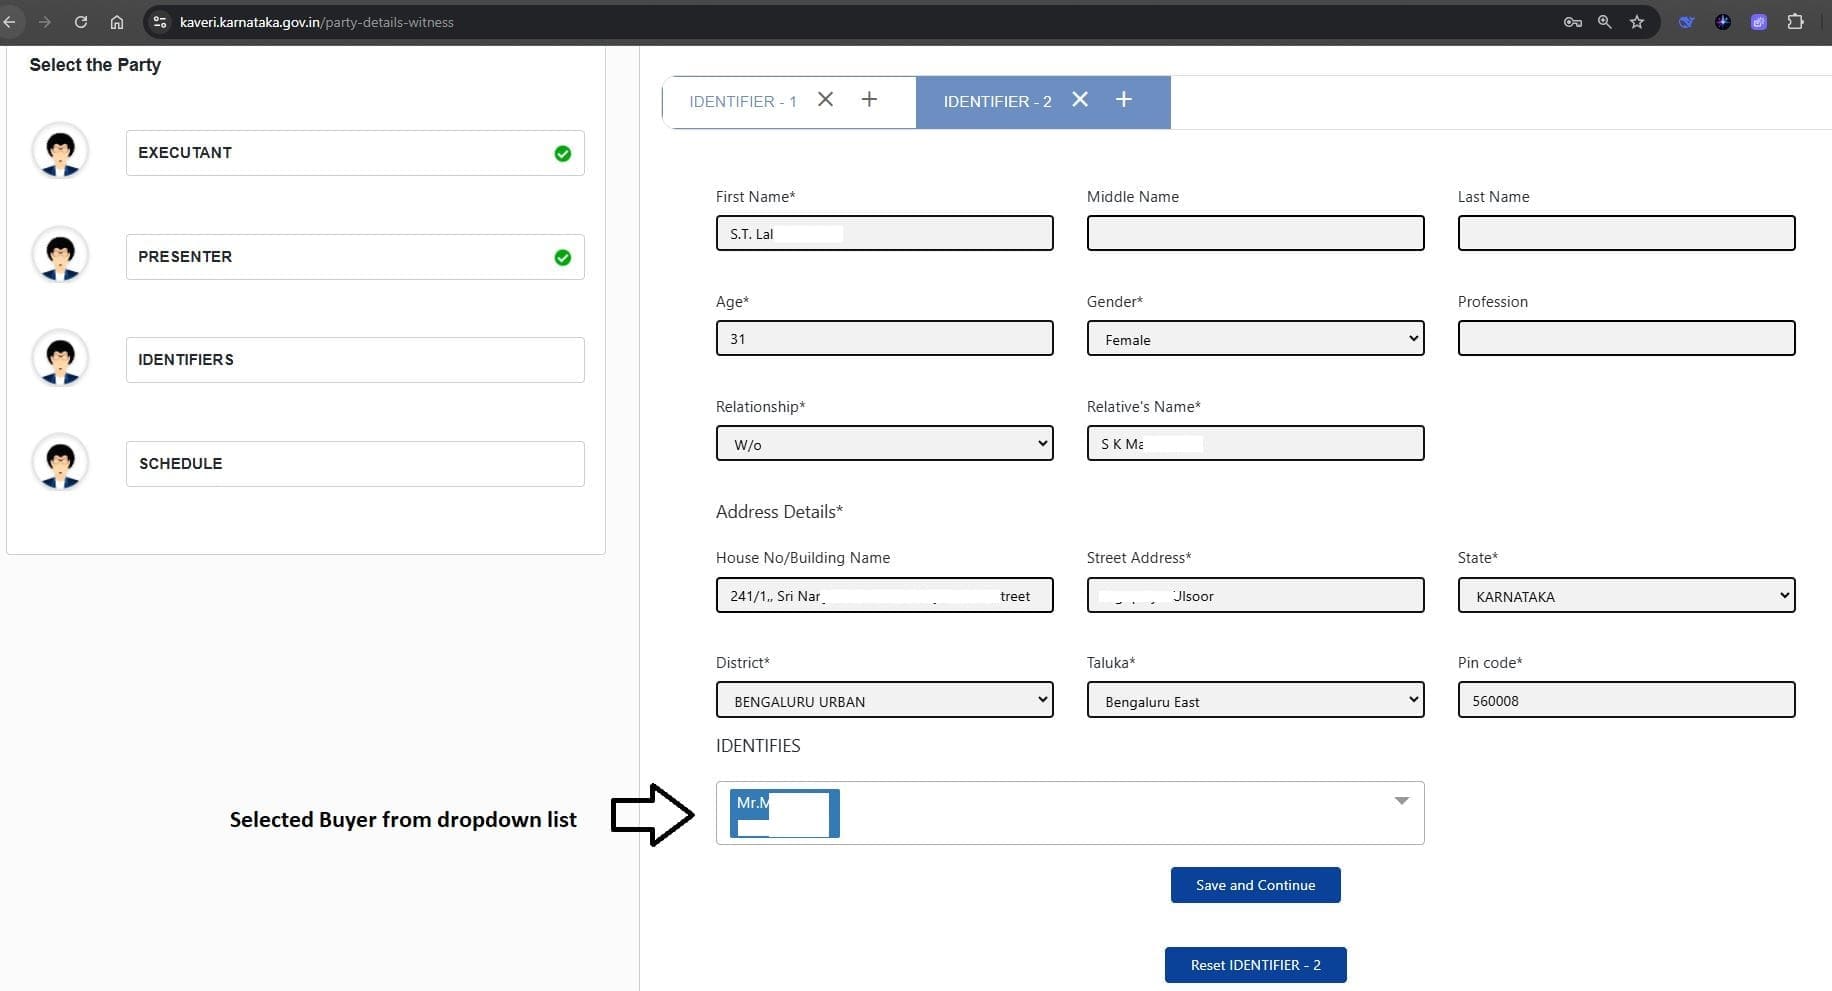The width and height of the screenshot is (1832, 991).
Task: Click the plus icon next to IDENTIFIER - 1
Action: coord(869,99)
